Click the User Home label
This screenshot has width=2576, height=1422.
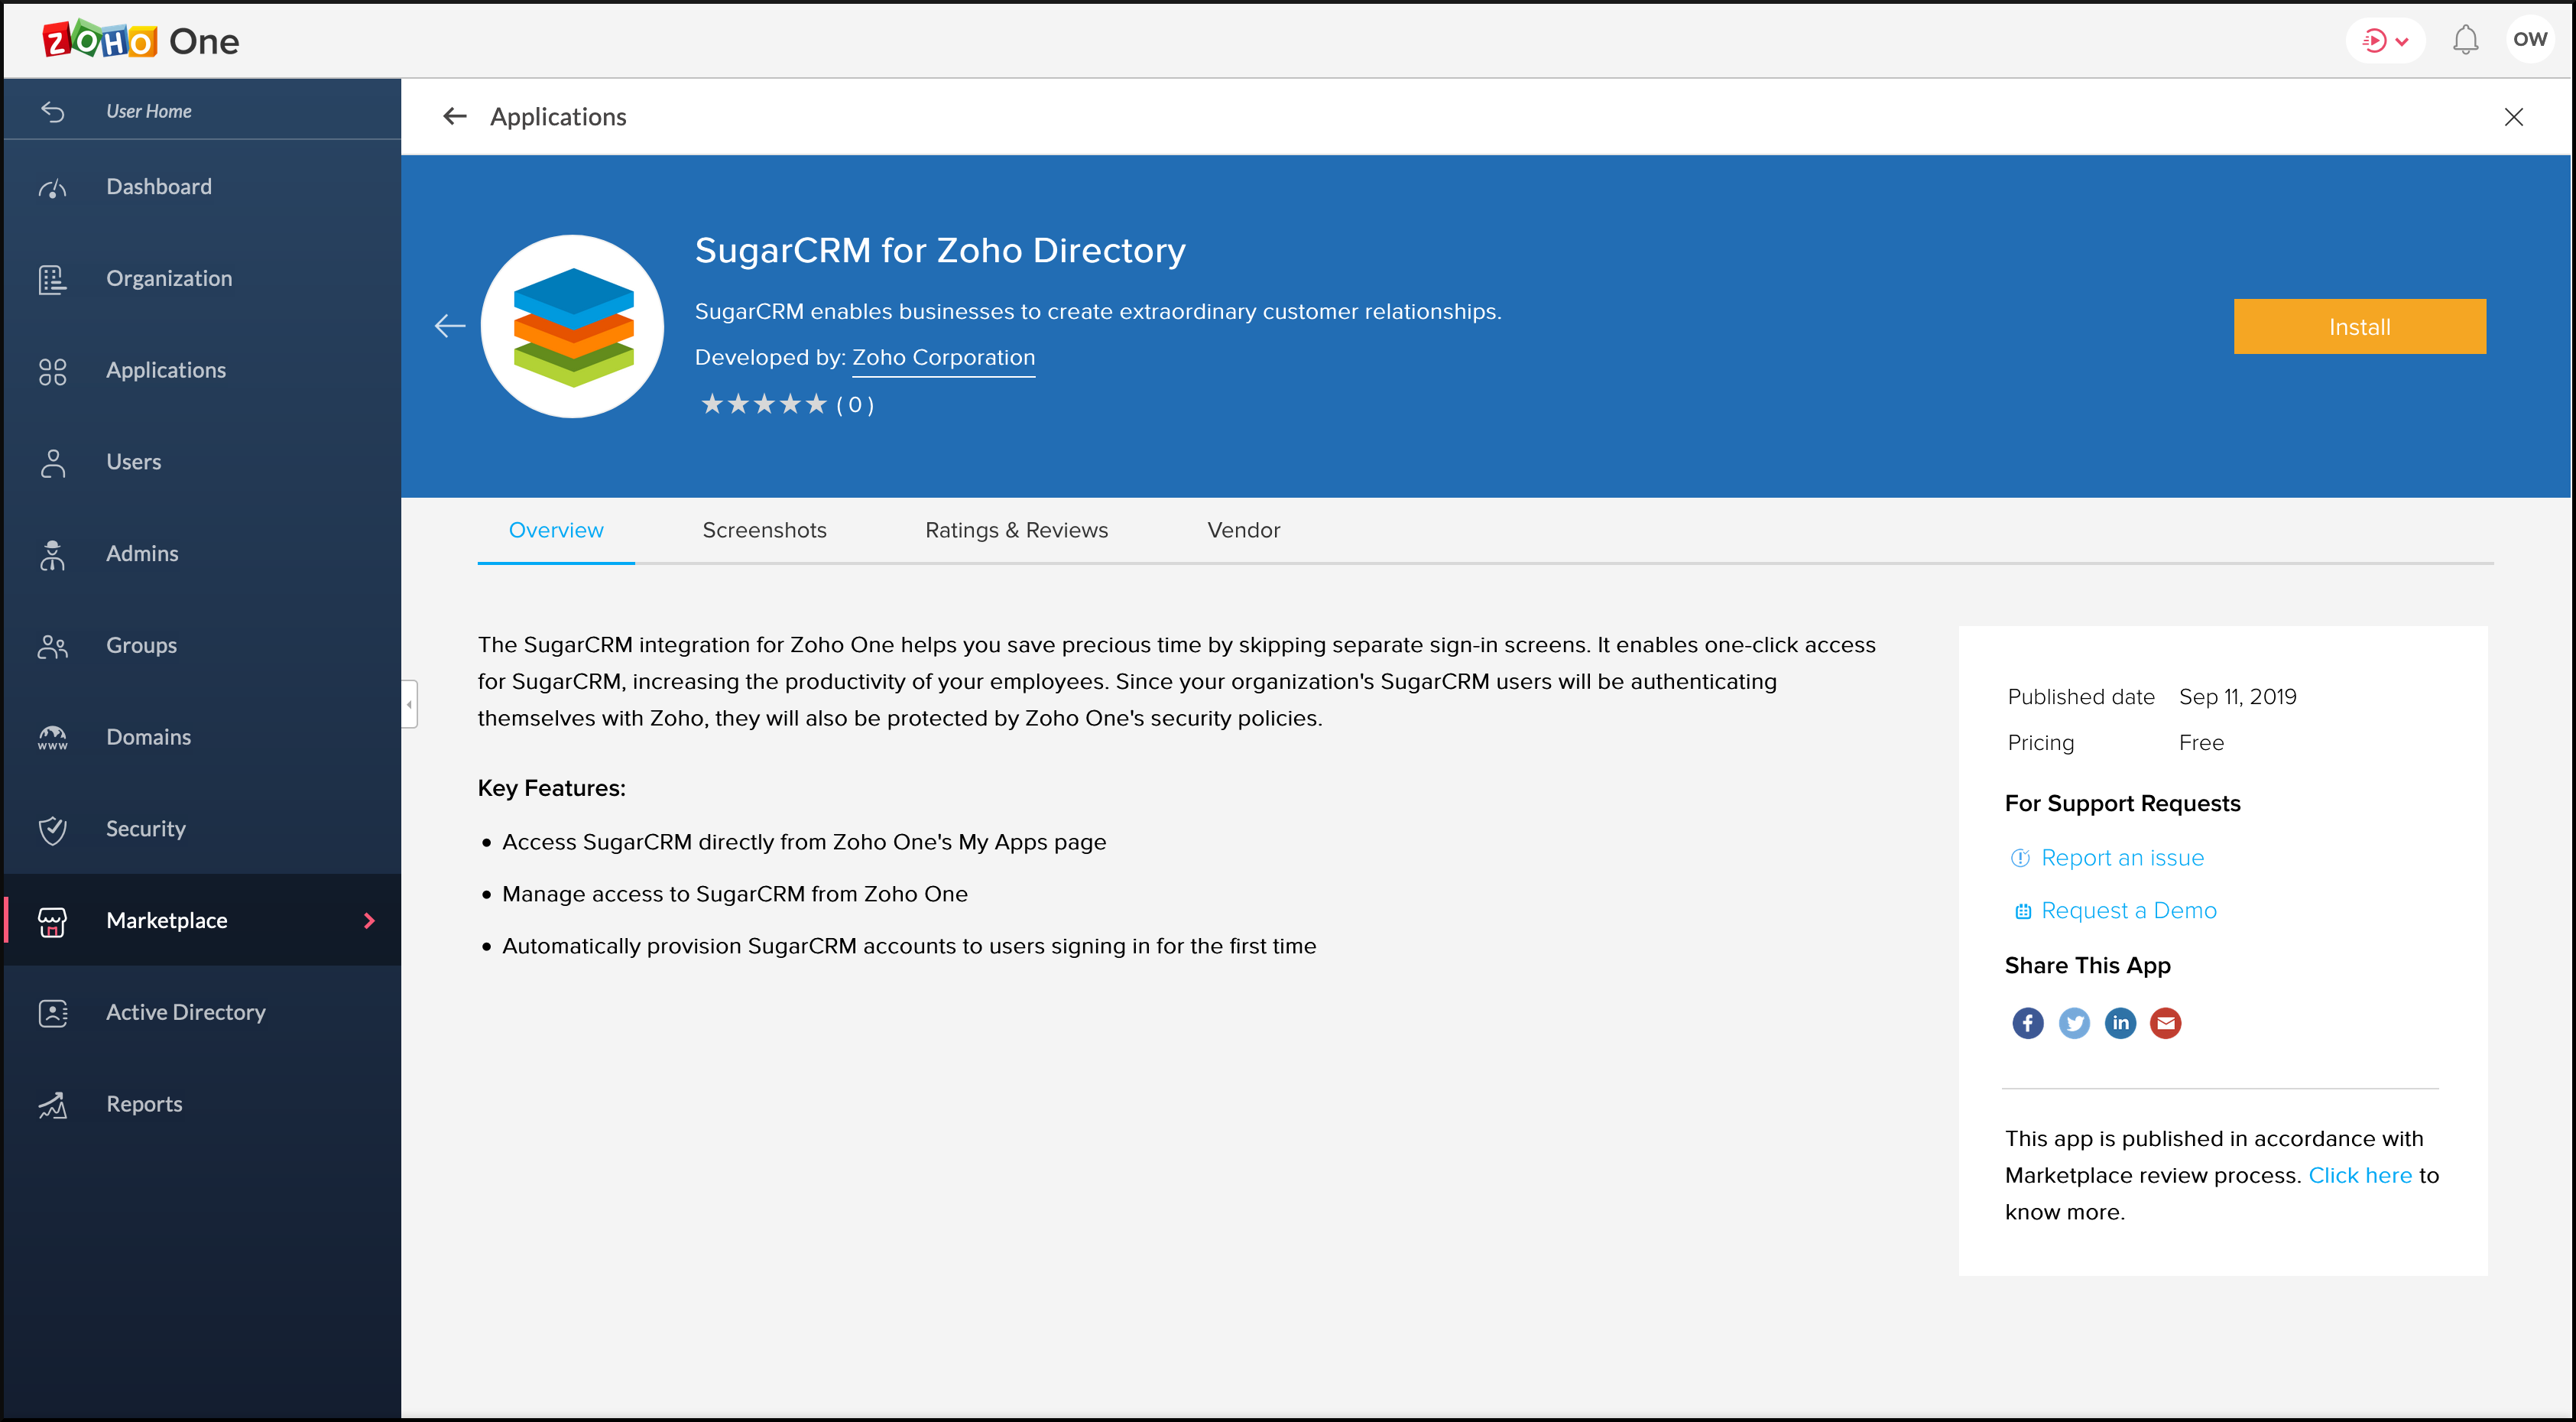tap(149, 111)
